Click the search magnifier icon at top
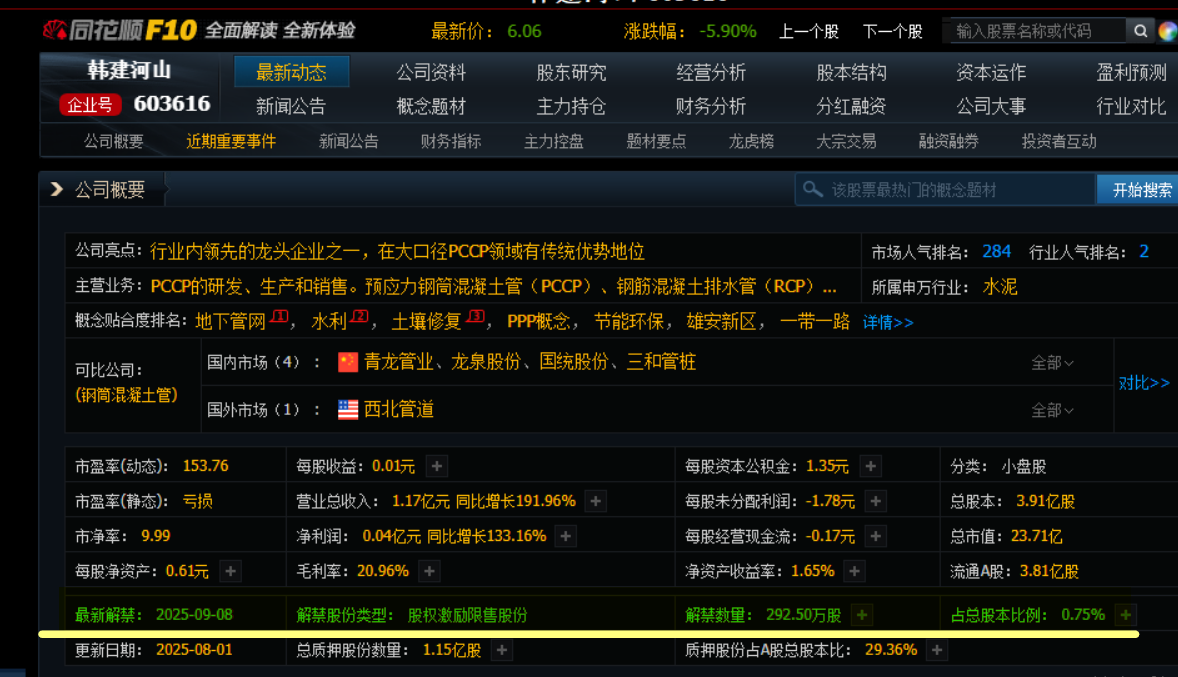 [x=1140, y=31]
